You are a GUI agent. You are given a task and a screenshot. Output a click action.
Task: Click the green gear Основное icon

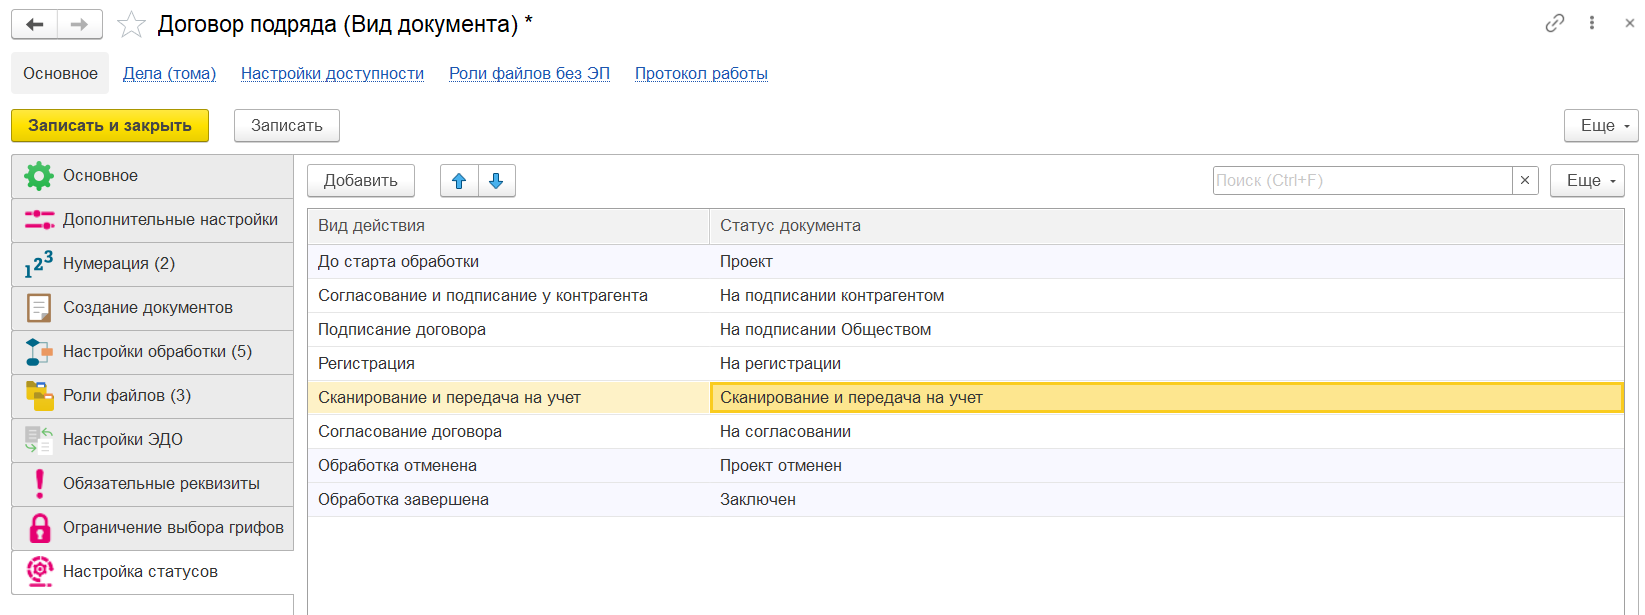click(39, 176)
